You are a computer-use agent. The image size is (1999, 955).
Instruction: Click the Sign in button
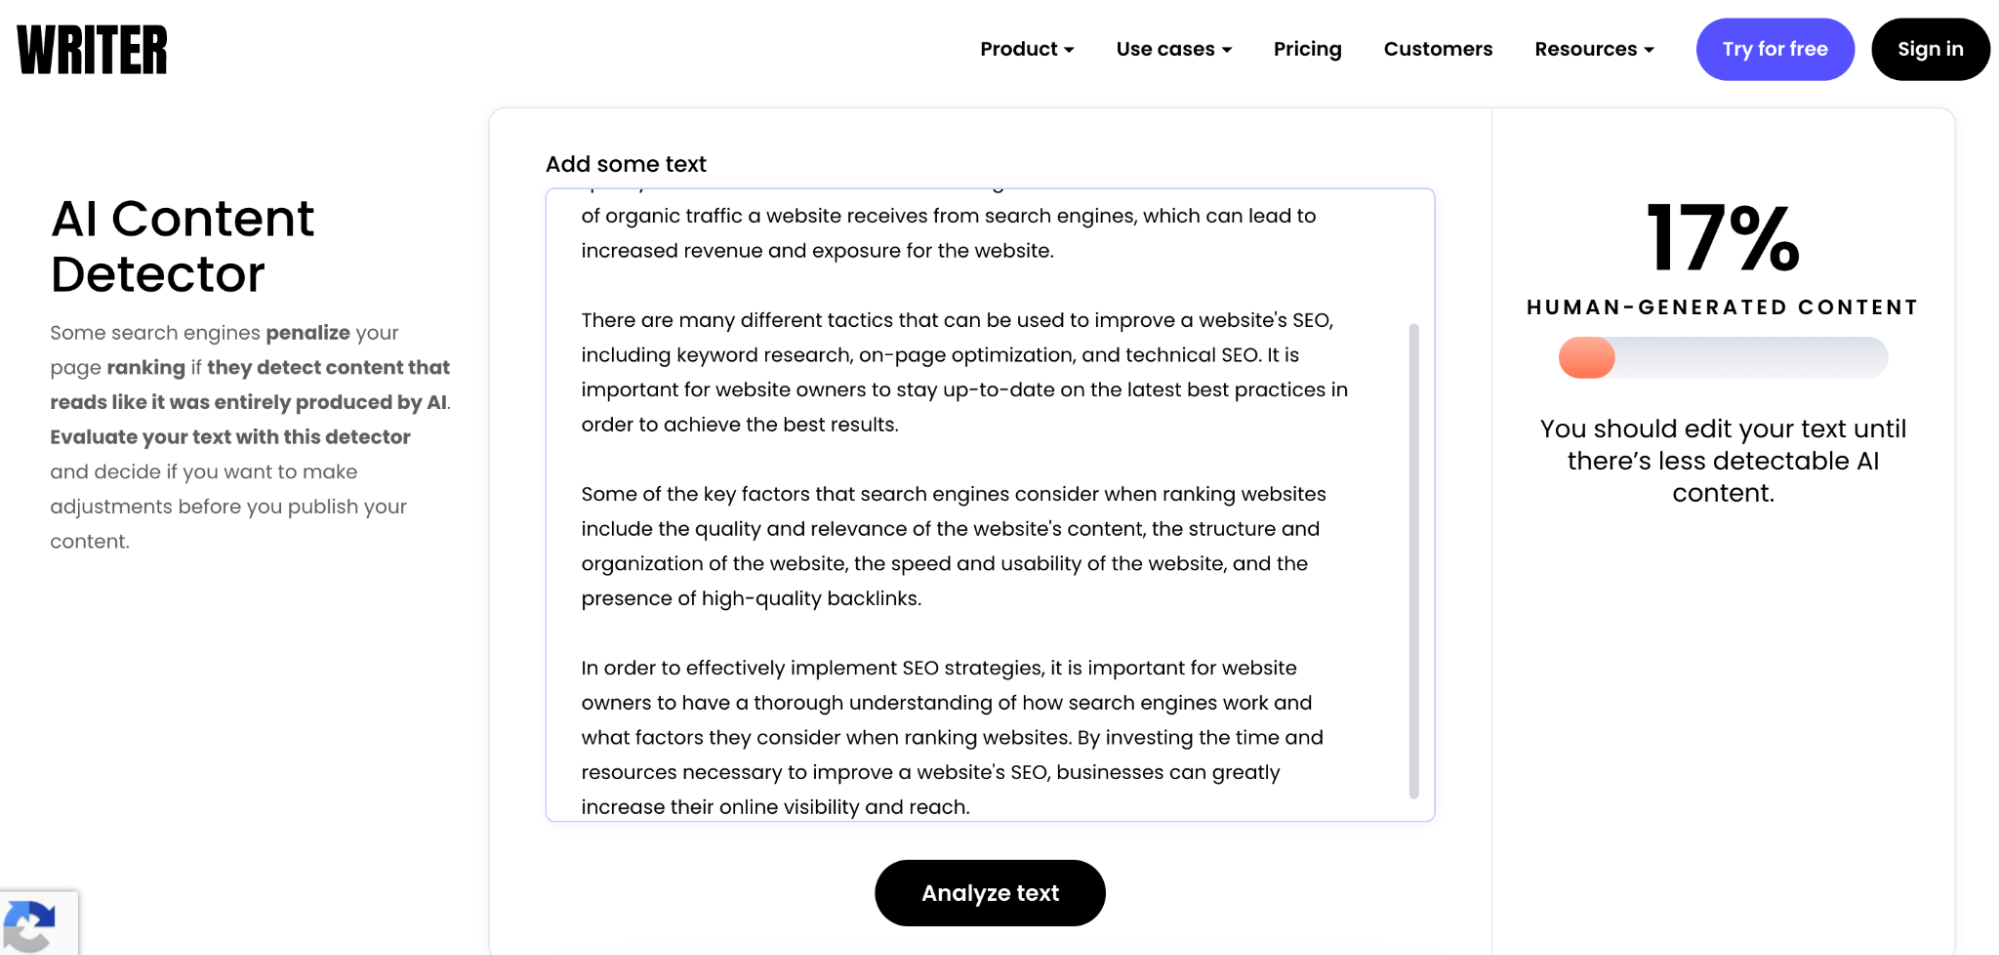(1930, 49)
